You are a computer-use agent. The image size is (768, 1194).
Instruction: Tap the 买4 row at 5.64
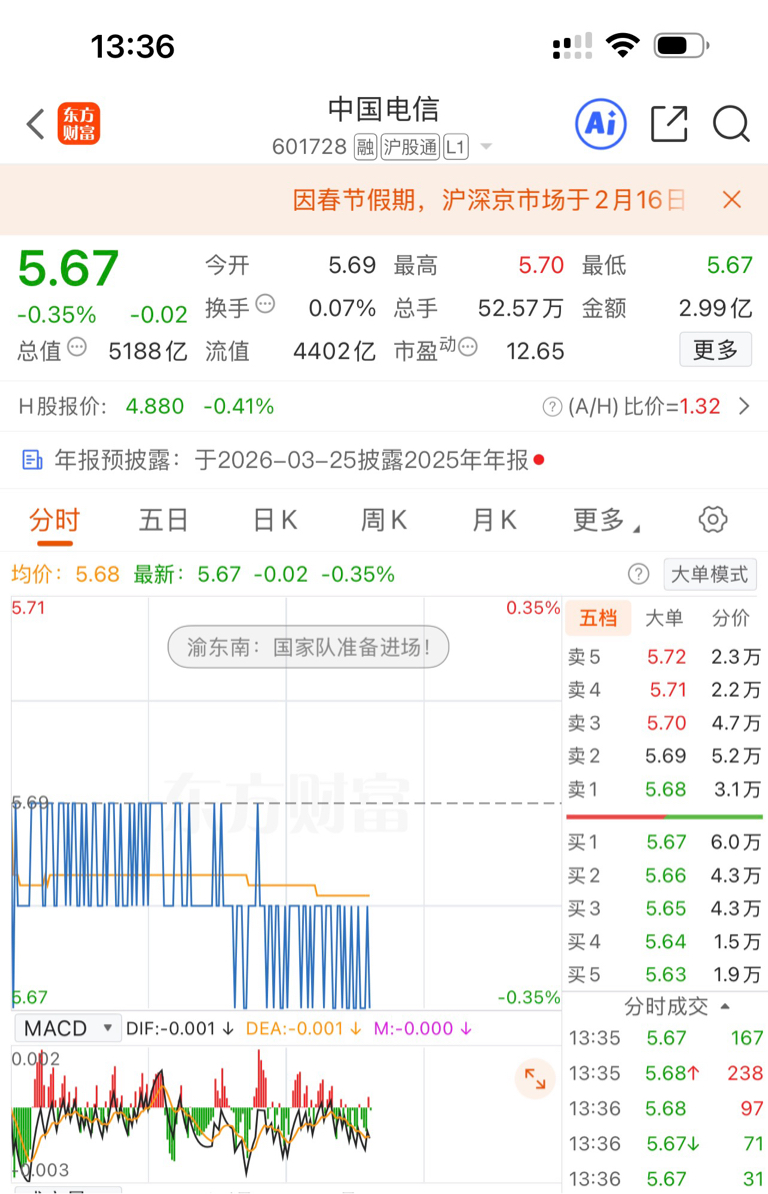click(x=664, y=942)
